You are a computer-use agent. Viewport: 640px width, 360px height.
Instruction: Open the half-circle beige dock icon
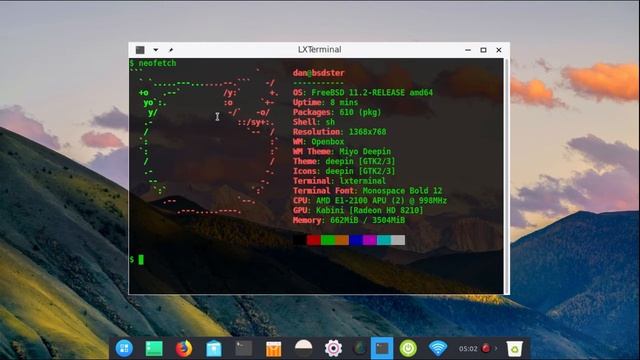click(x=304, y=348)
